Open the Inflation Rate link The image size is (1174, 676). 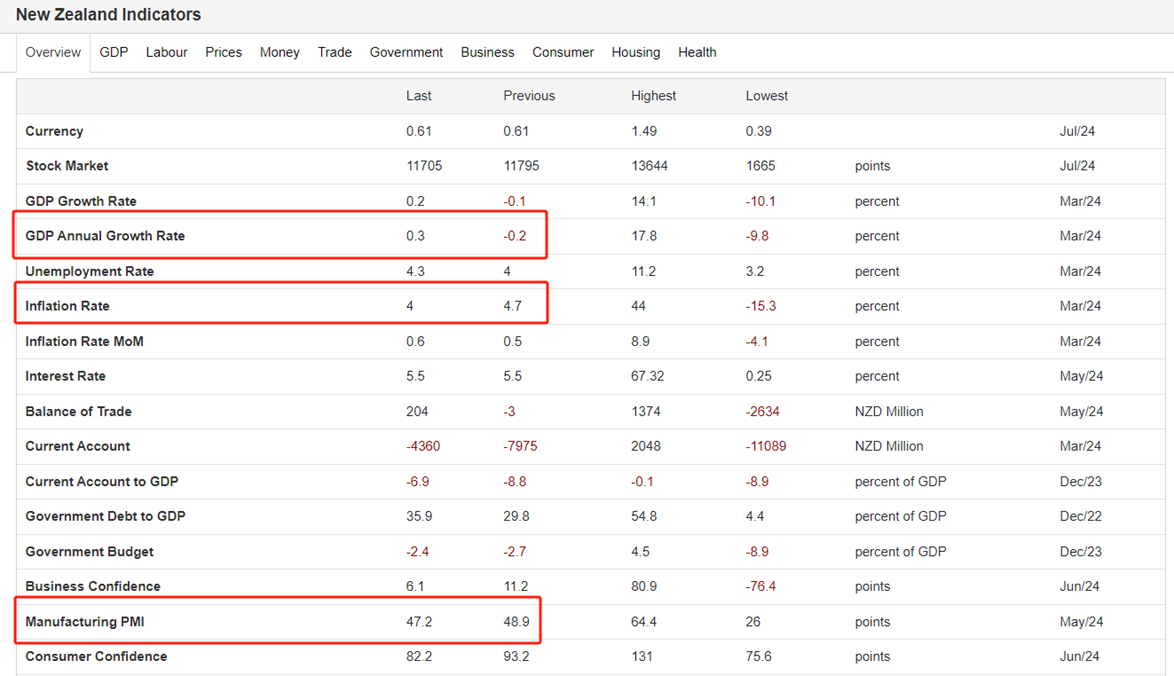pos(67,305)
